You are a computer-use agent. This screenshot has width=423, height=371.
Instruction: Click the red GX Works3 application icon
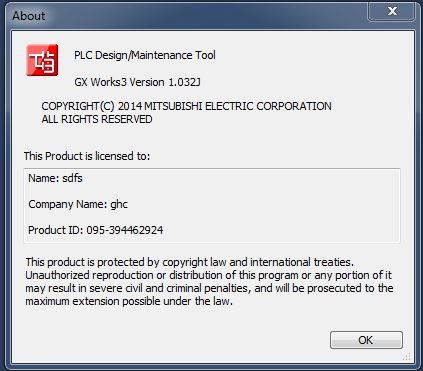click(x=42, y=60)
